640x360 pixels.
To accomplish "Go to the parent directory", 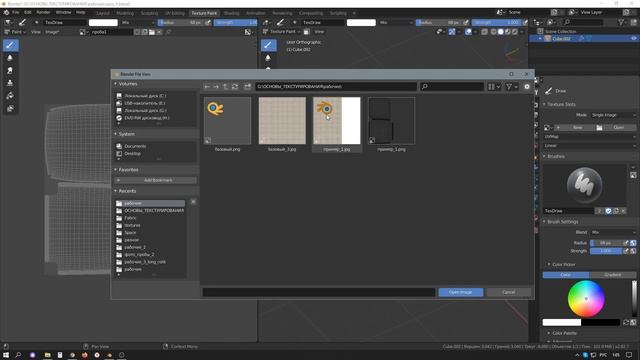I will click(225, 87).
